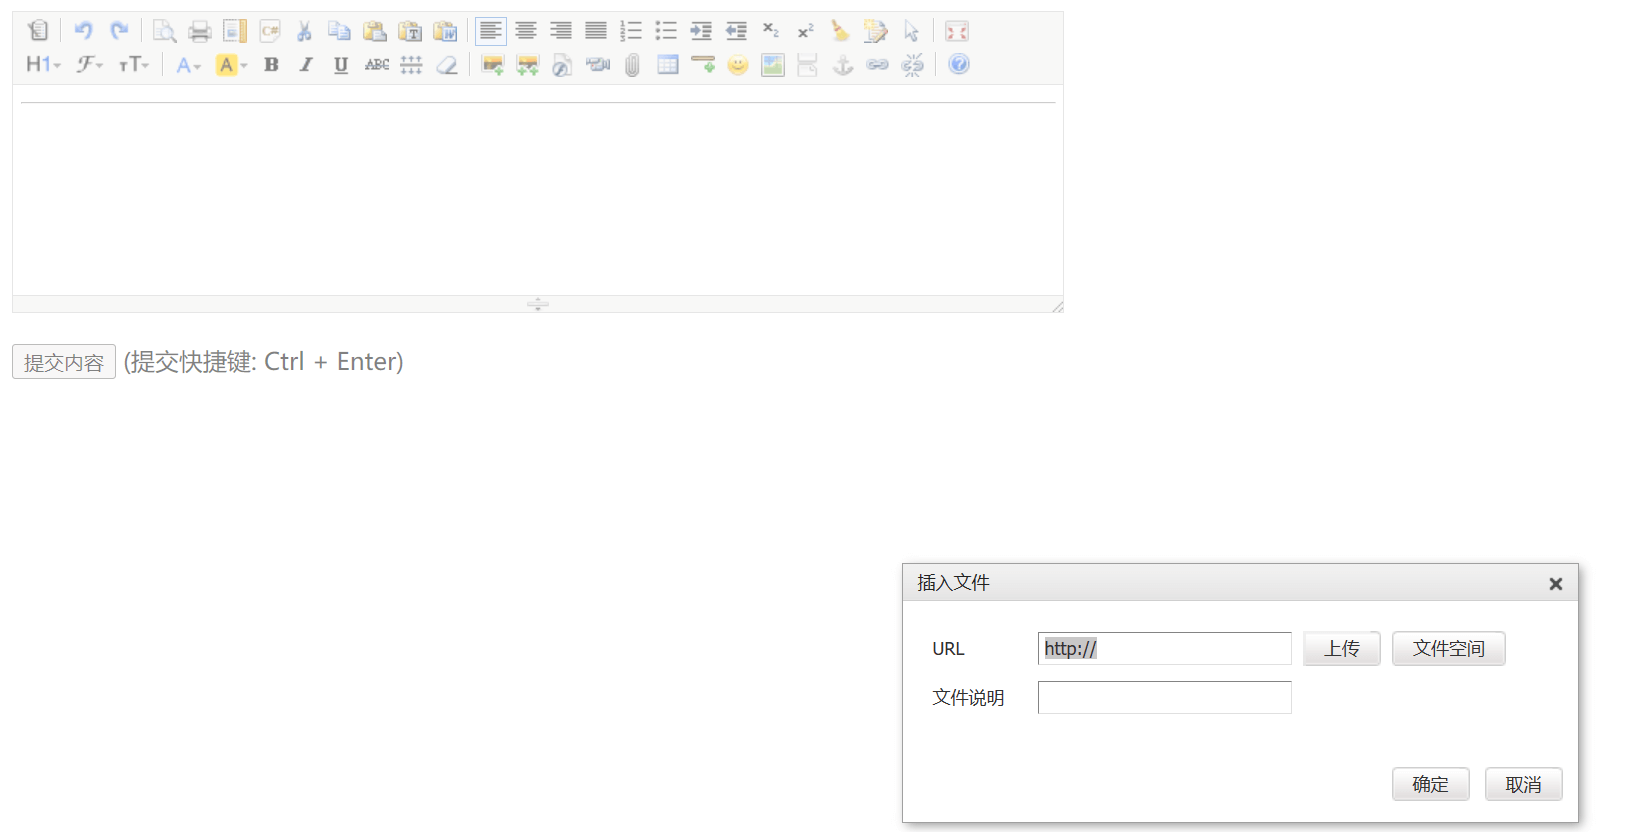Image resolution: width=1637 pixels, height=832 pixels.
Task: Open HTML source view icon
Action: [38, 31]
